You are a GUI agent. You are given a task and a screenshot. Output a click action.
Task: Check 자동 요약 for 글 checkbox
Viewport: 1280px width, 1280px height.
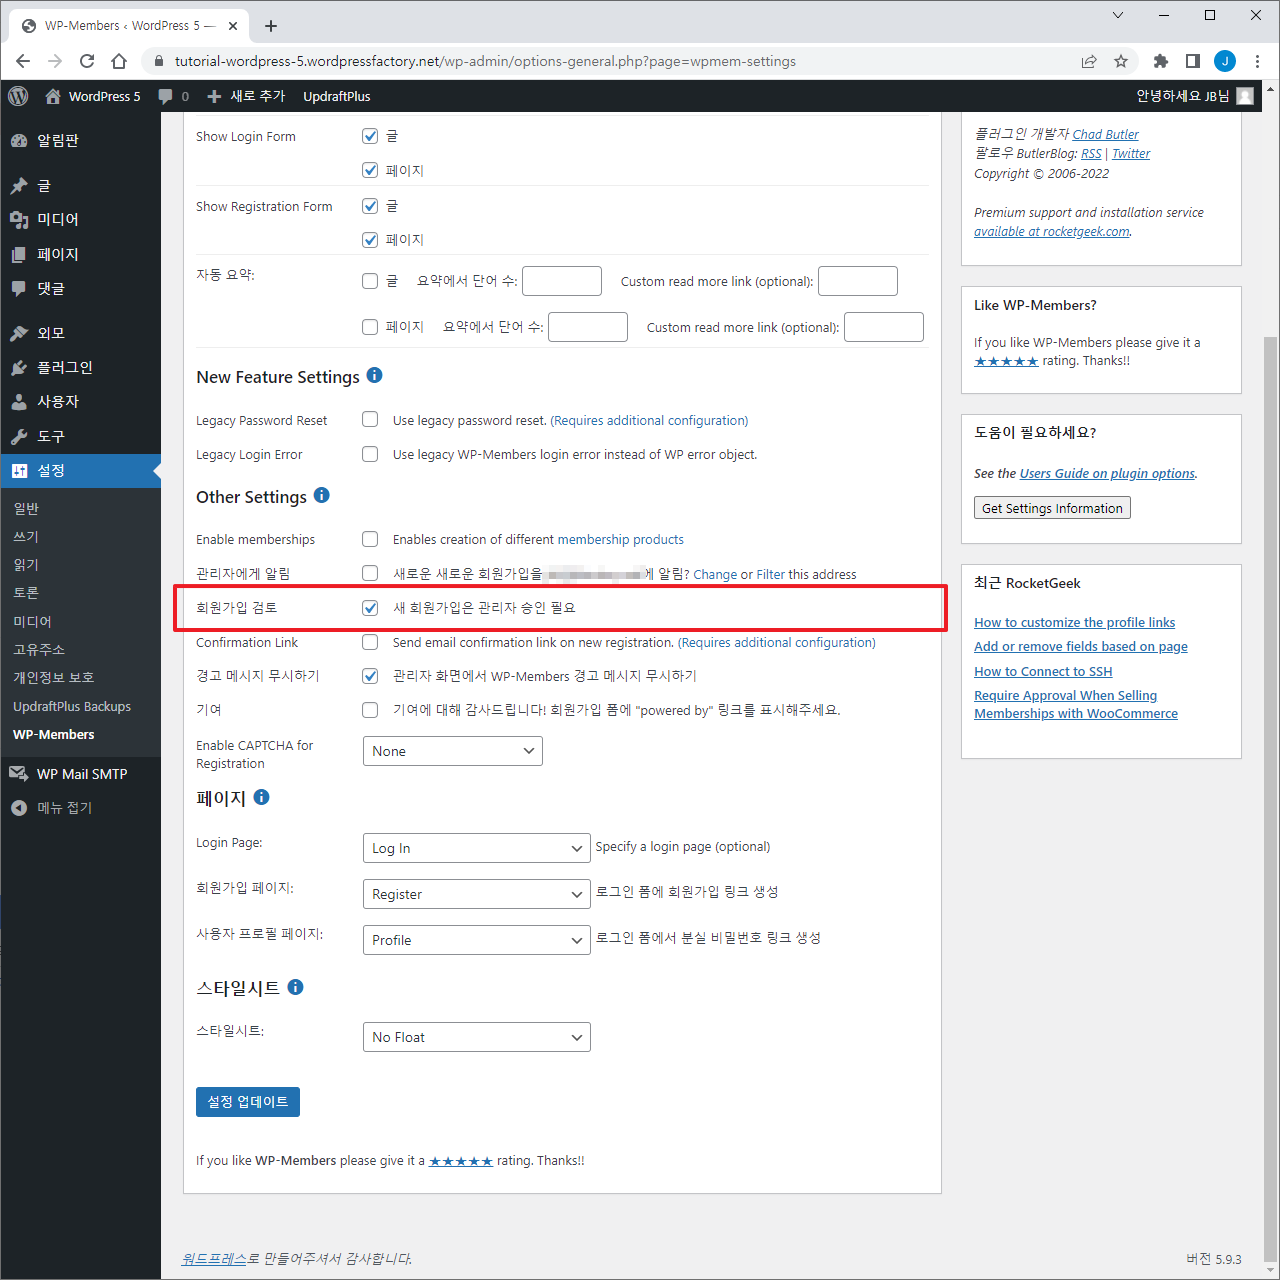pos(370,281)
